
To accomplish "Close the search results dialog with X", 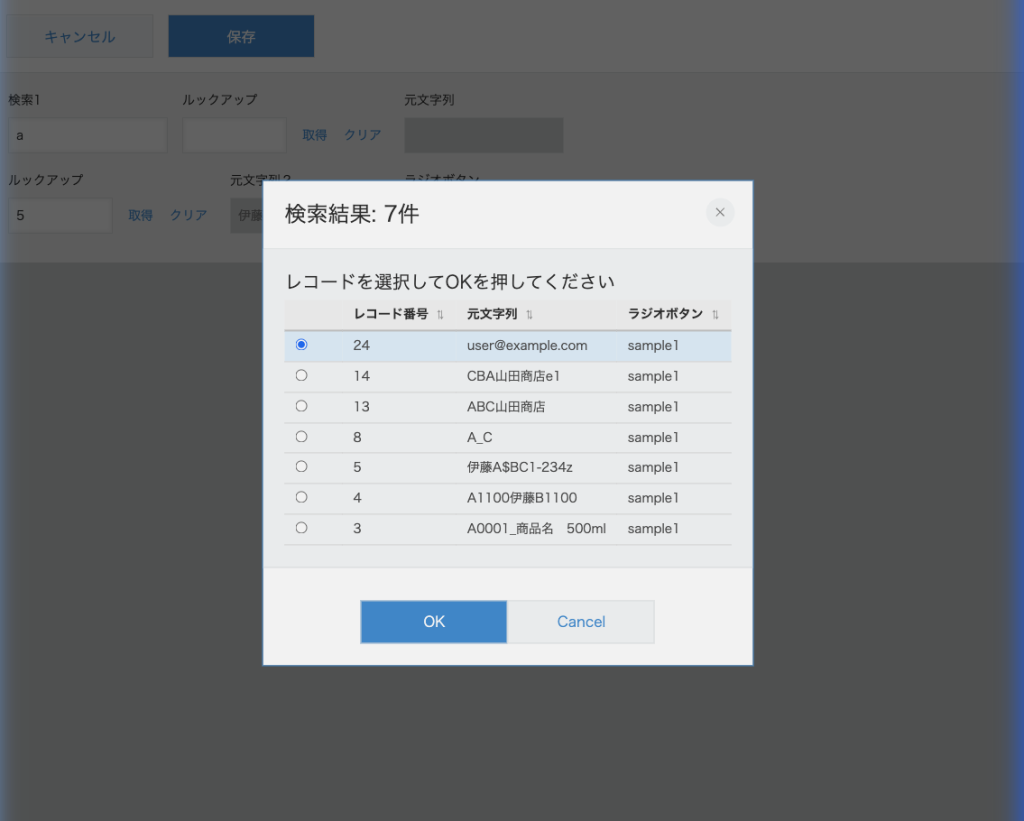I will (720, 213).
